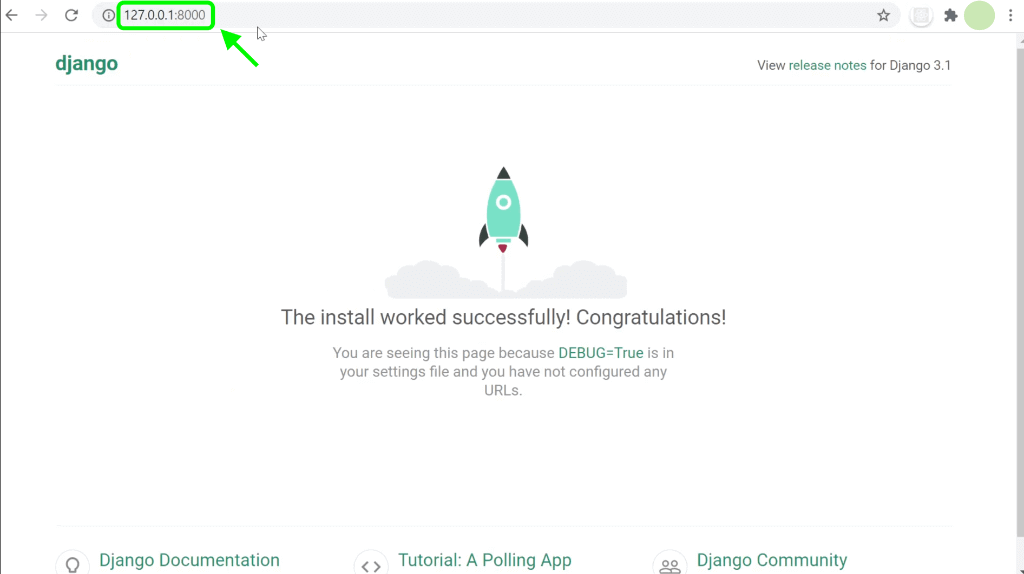The height and width of the screenshot is (574, 1024).
Task: Click the django logo heading
Action: (x=86, y=64)
